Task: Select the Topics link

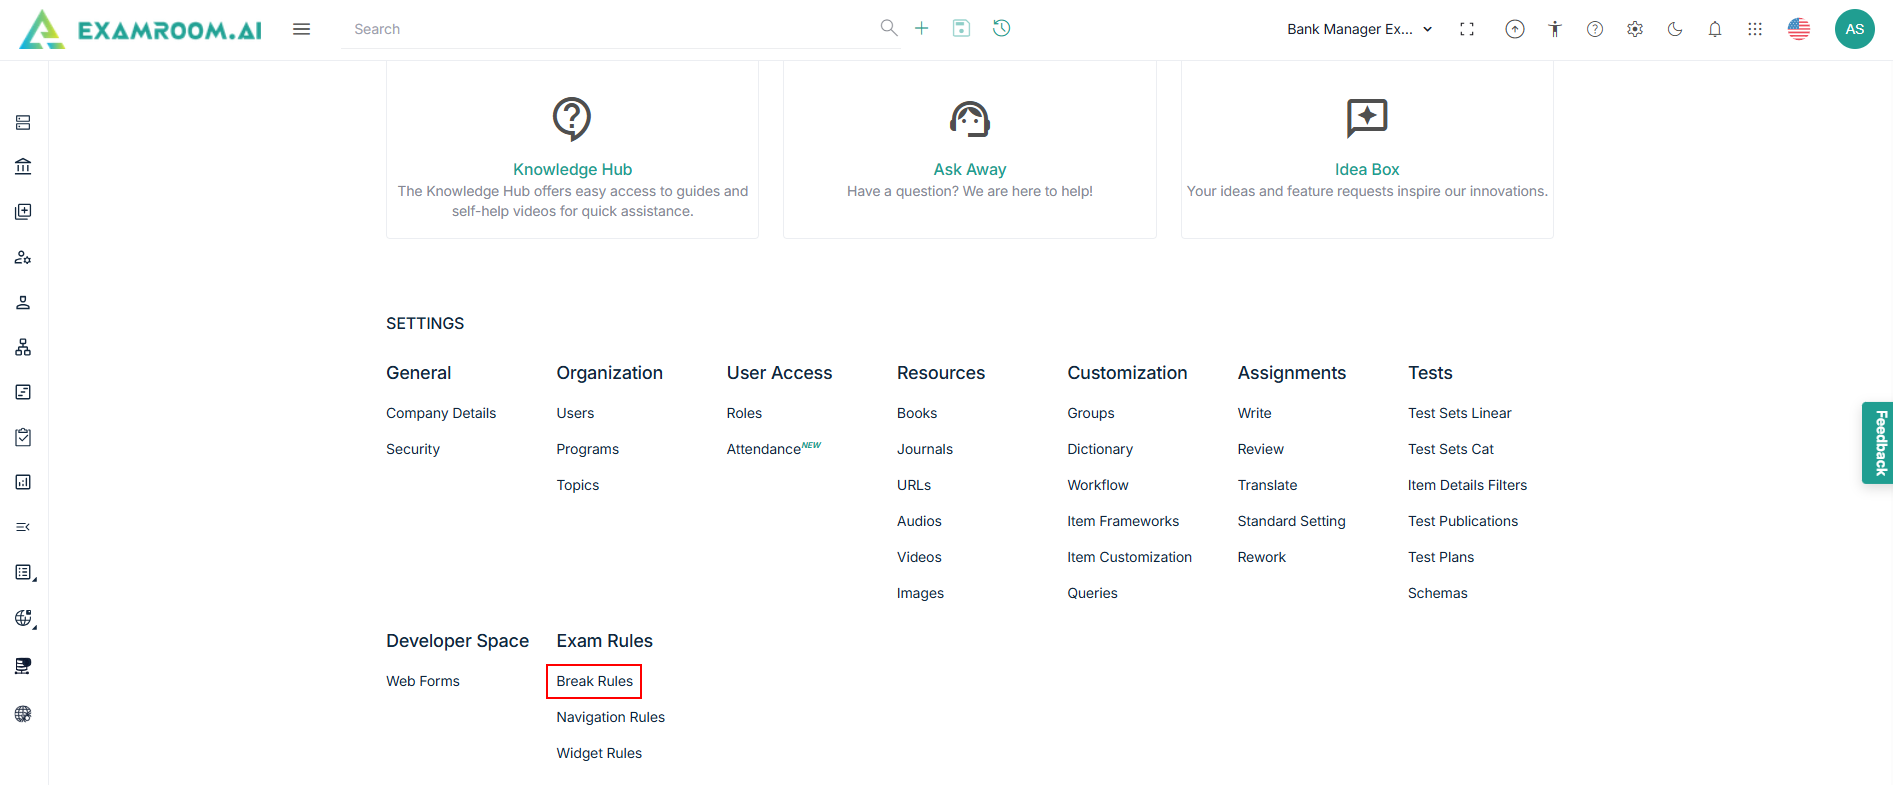Action: point(578,485)
